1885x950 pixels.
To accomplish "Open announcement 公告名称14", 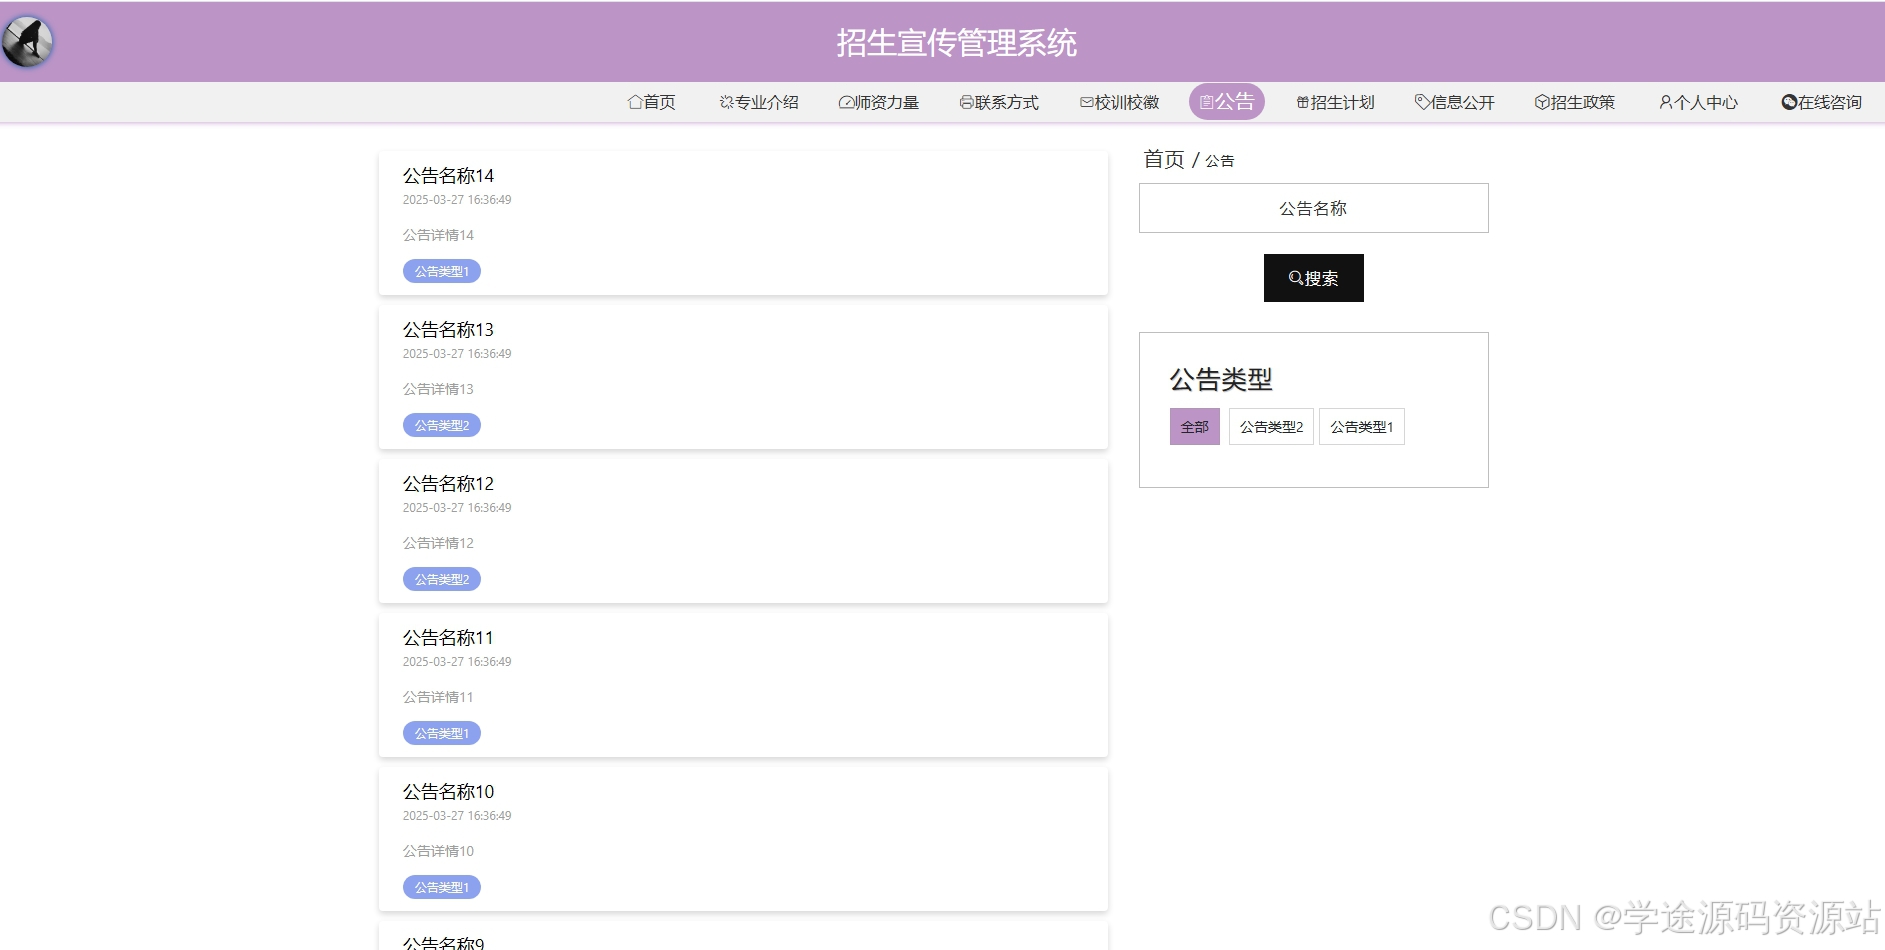I will click(448, 176).
